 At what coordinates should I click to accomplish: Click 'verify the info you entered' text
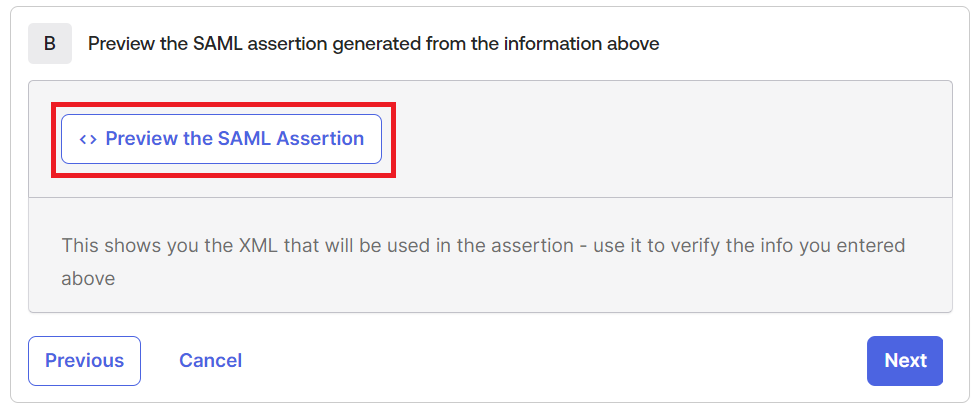pyautogui.click(x=780, y=245)
